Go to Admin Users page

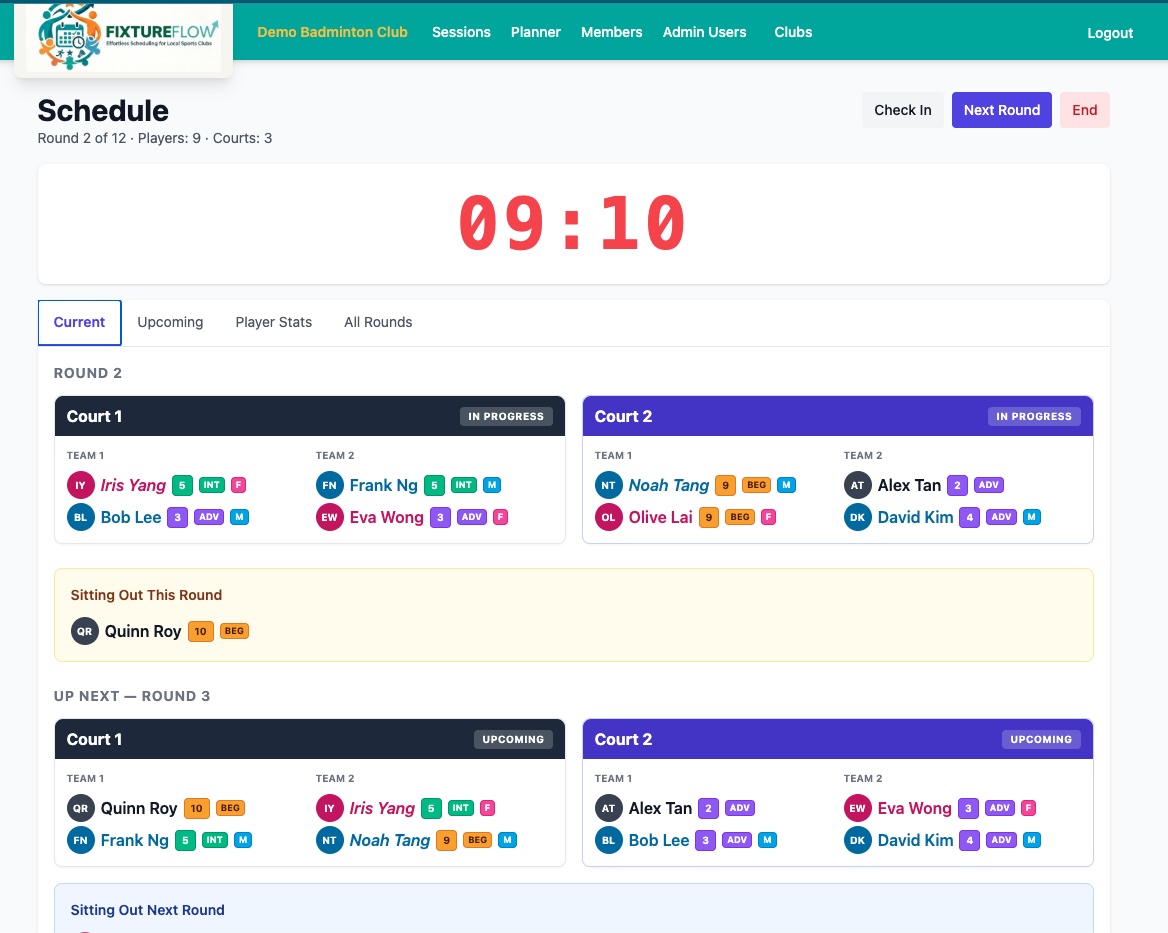point(705,32)
